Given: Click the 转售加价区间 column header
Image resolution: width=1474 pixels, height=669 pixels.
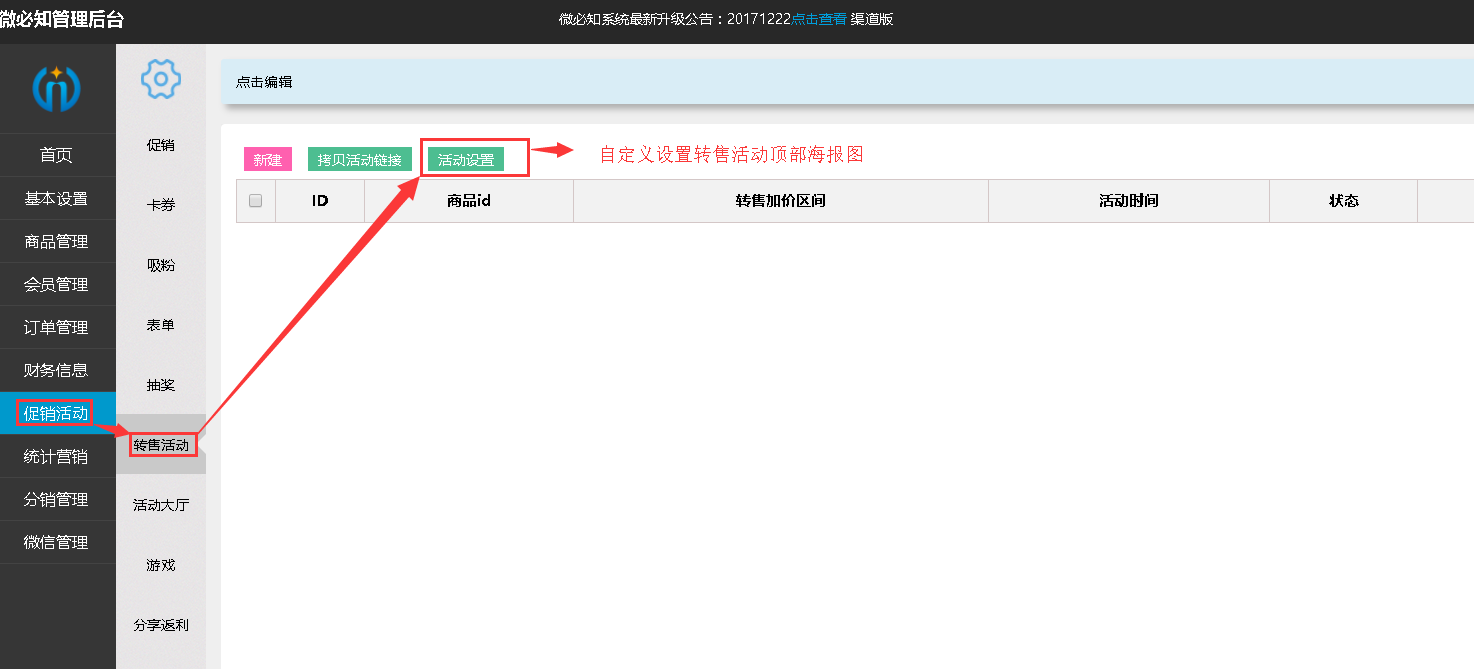Looking at the screenshot, I should click(780, 201).
